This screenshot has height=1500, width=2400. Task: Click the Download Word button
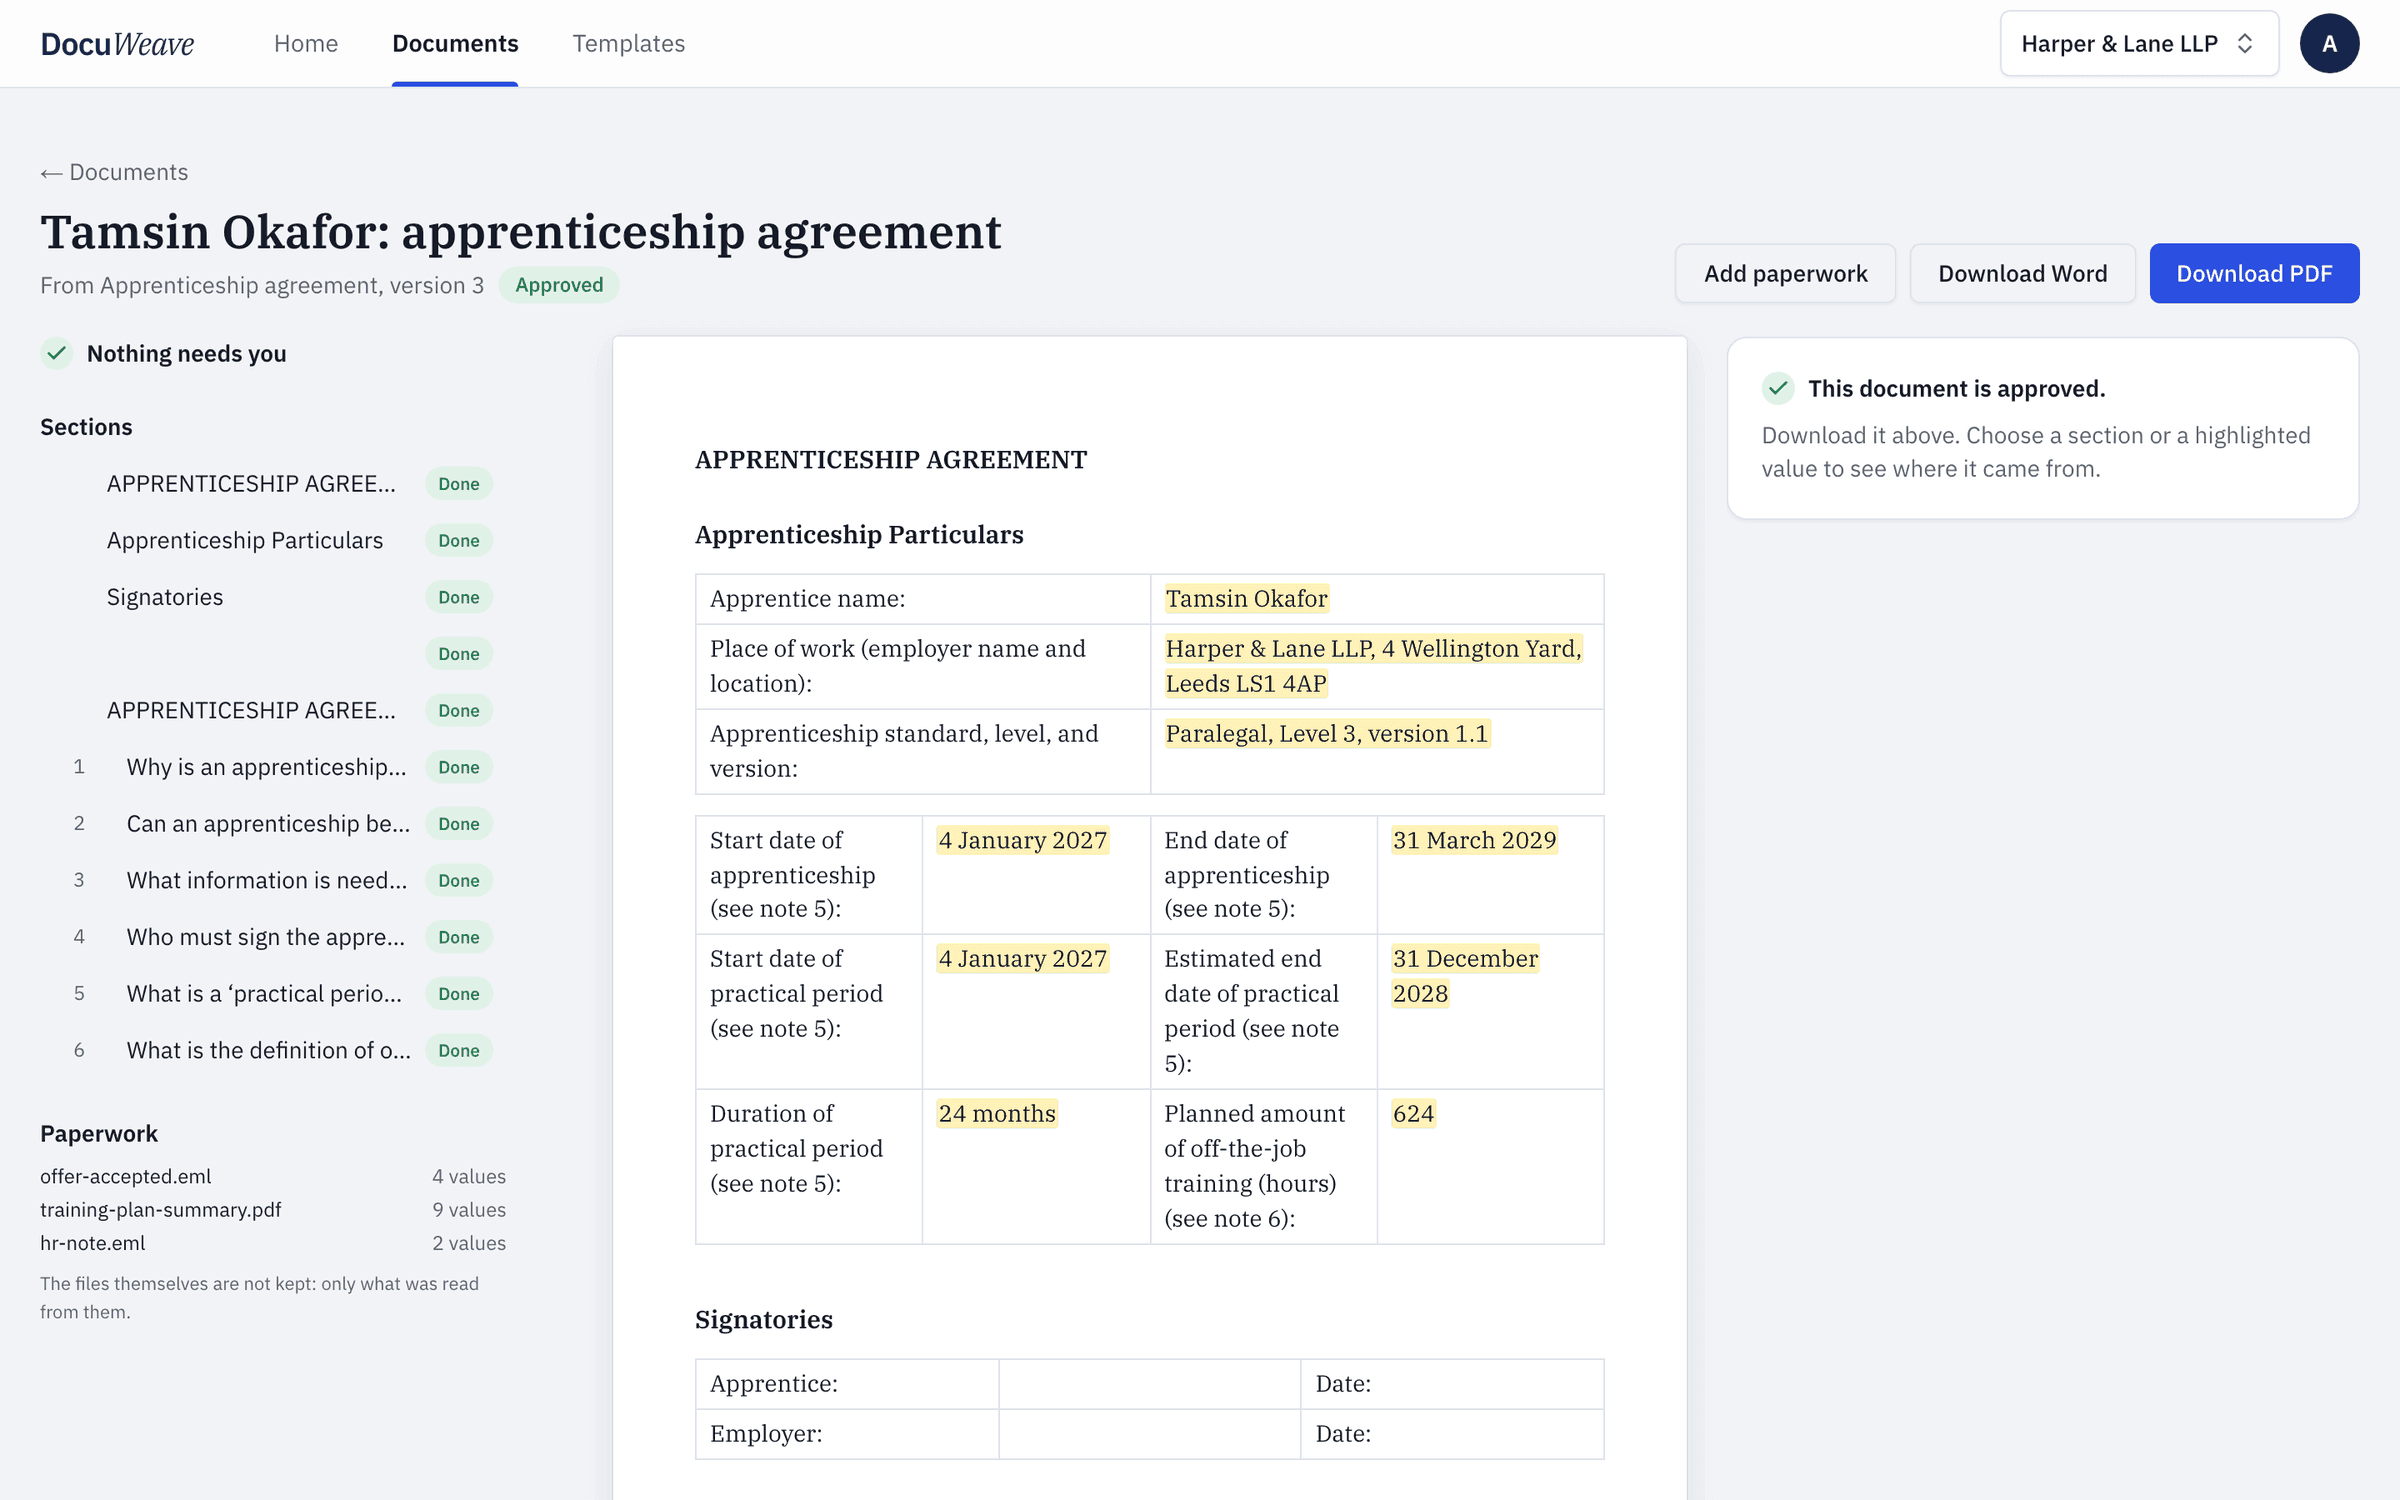2022,273
